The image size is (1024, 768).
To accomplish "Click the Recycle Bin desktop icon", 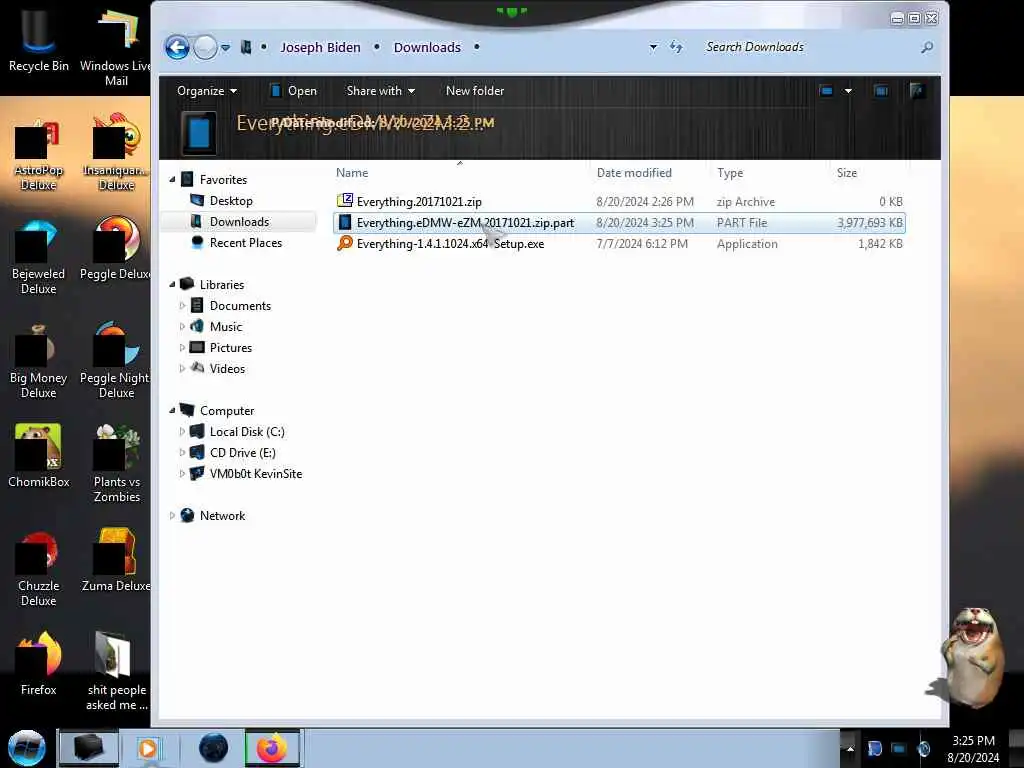I will (x=39, y=40).
